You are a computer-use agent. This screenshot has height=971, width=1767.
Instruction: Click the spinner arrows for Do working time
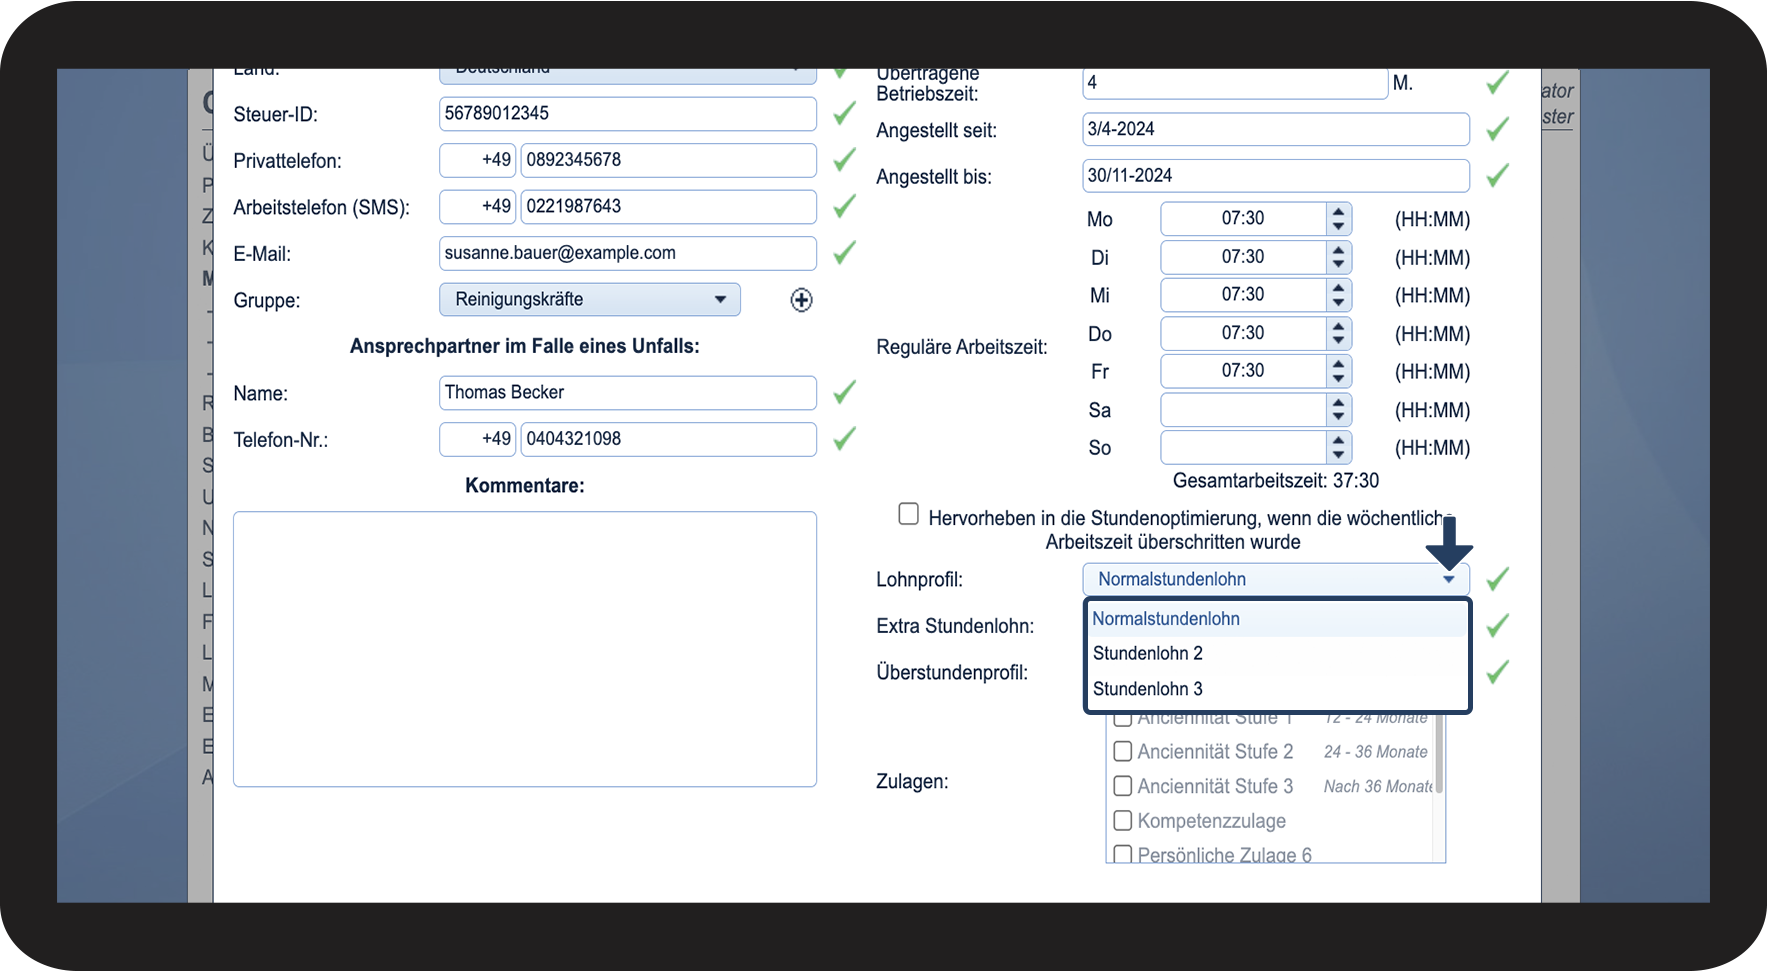click(x=1338, y=333)
